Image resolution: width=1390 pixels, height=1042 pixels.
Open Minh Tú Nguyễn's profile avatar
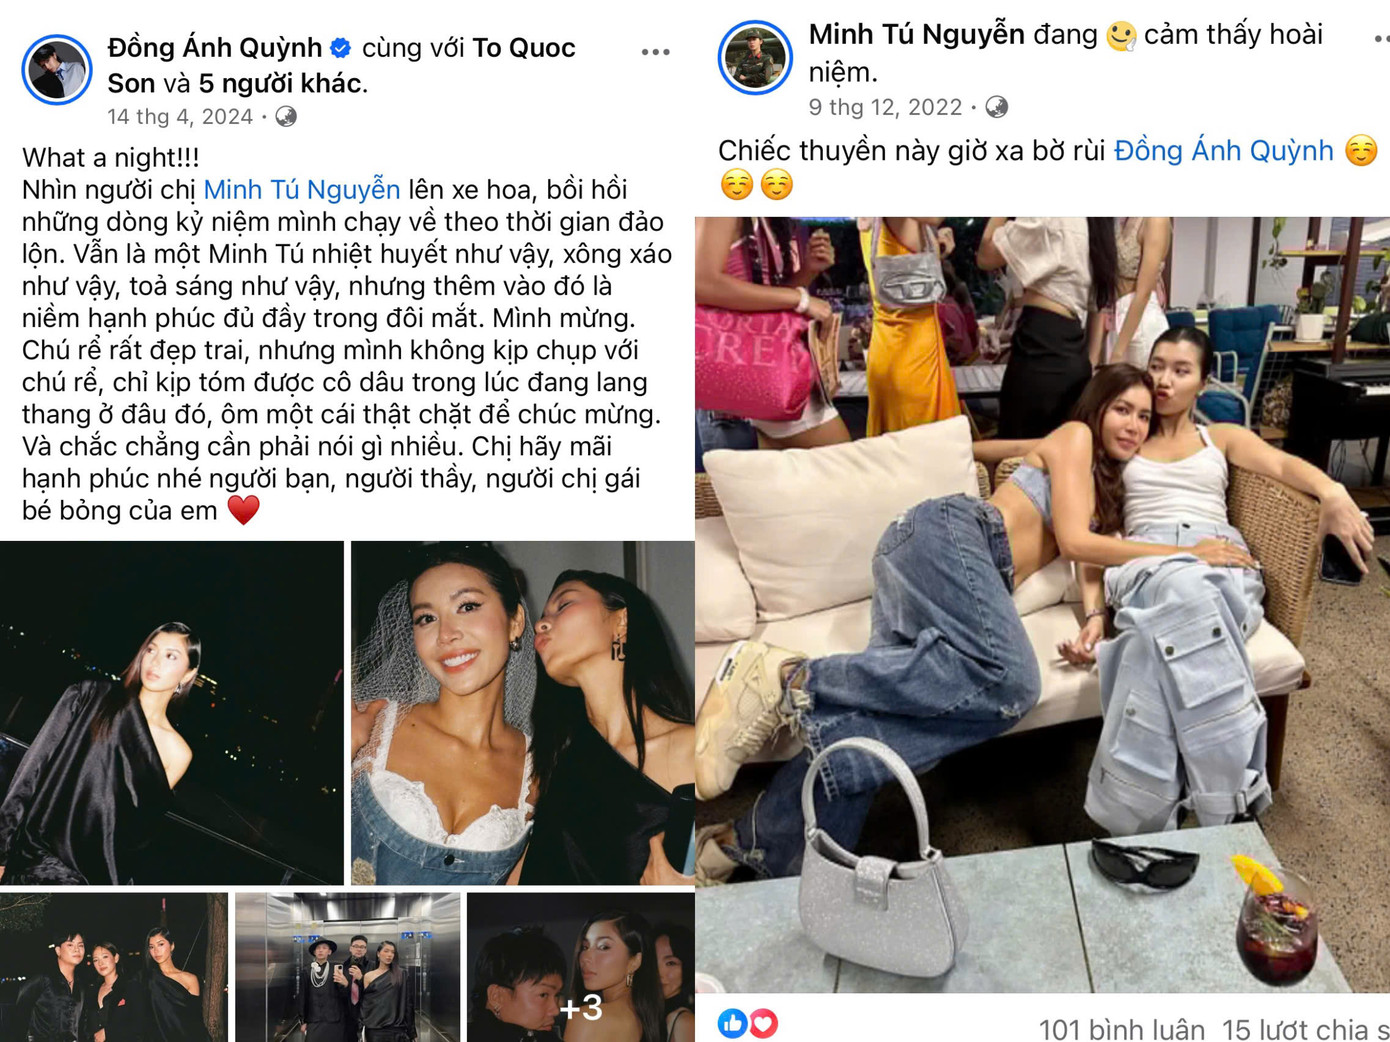(x=755, y=58)
